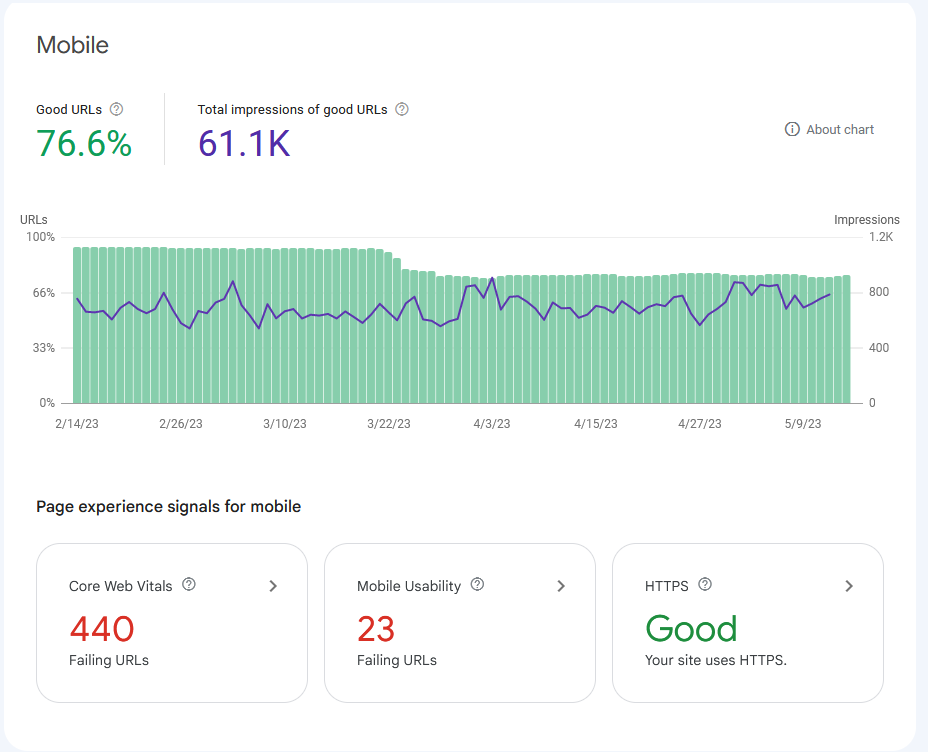Expand the HTTPS report chevron

click(x=849, y=586)
